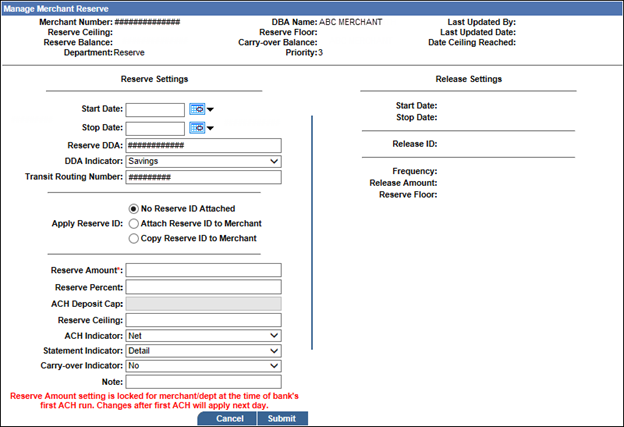Click the disabled ACH Deposit Cap field
Image resolution: width=624 pixels, height=427 pixels.
click(x=203, y=304)
